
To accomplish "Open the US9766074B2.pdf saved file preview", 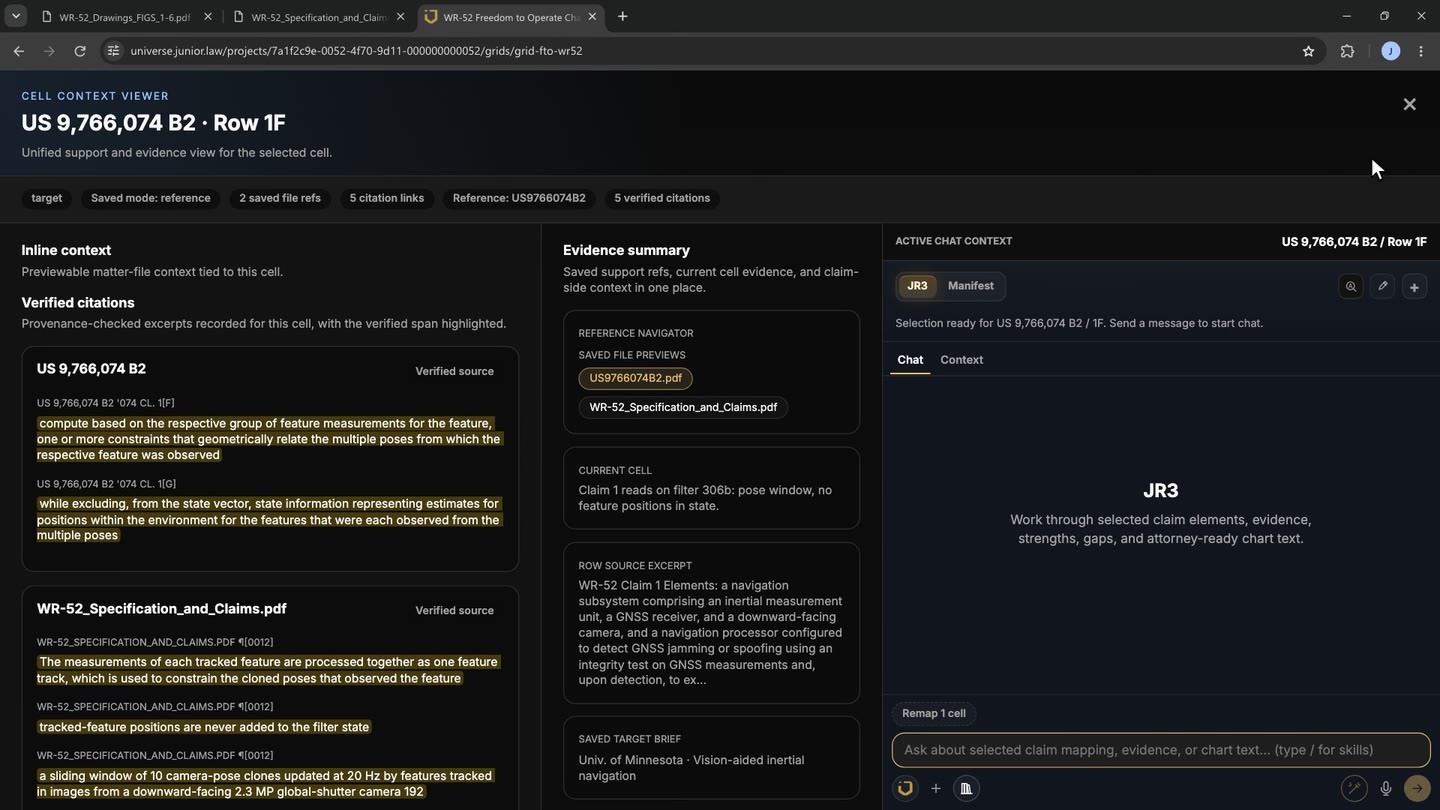I will coord(636,379).
